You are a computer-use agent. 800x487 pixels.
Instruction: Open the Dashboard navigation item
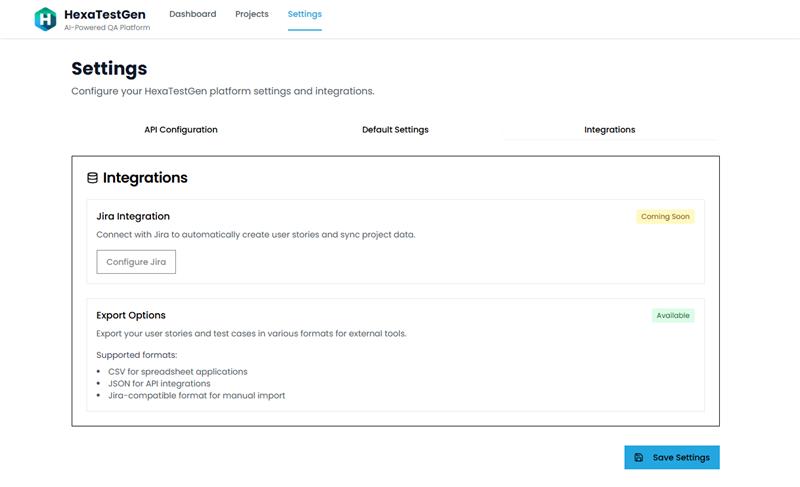pyautogui.click(x=192, y=15)
